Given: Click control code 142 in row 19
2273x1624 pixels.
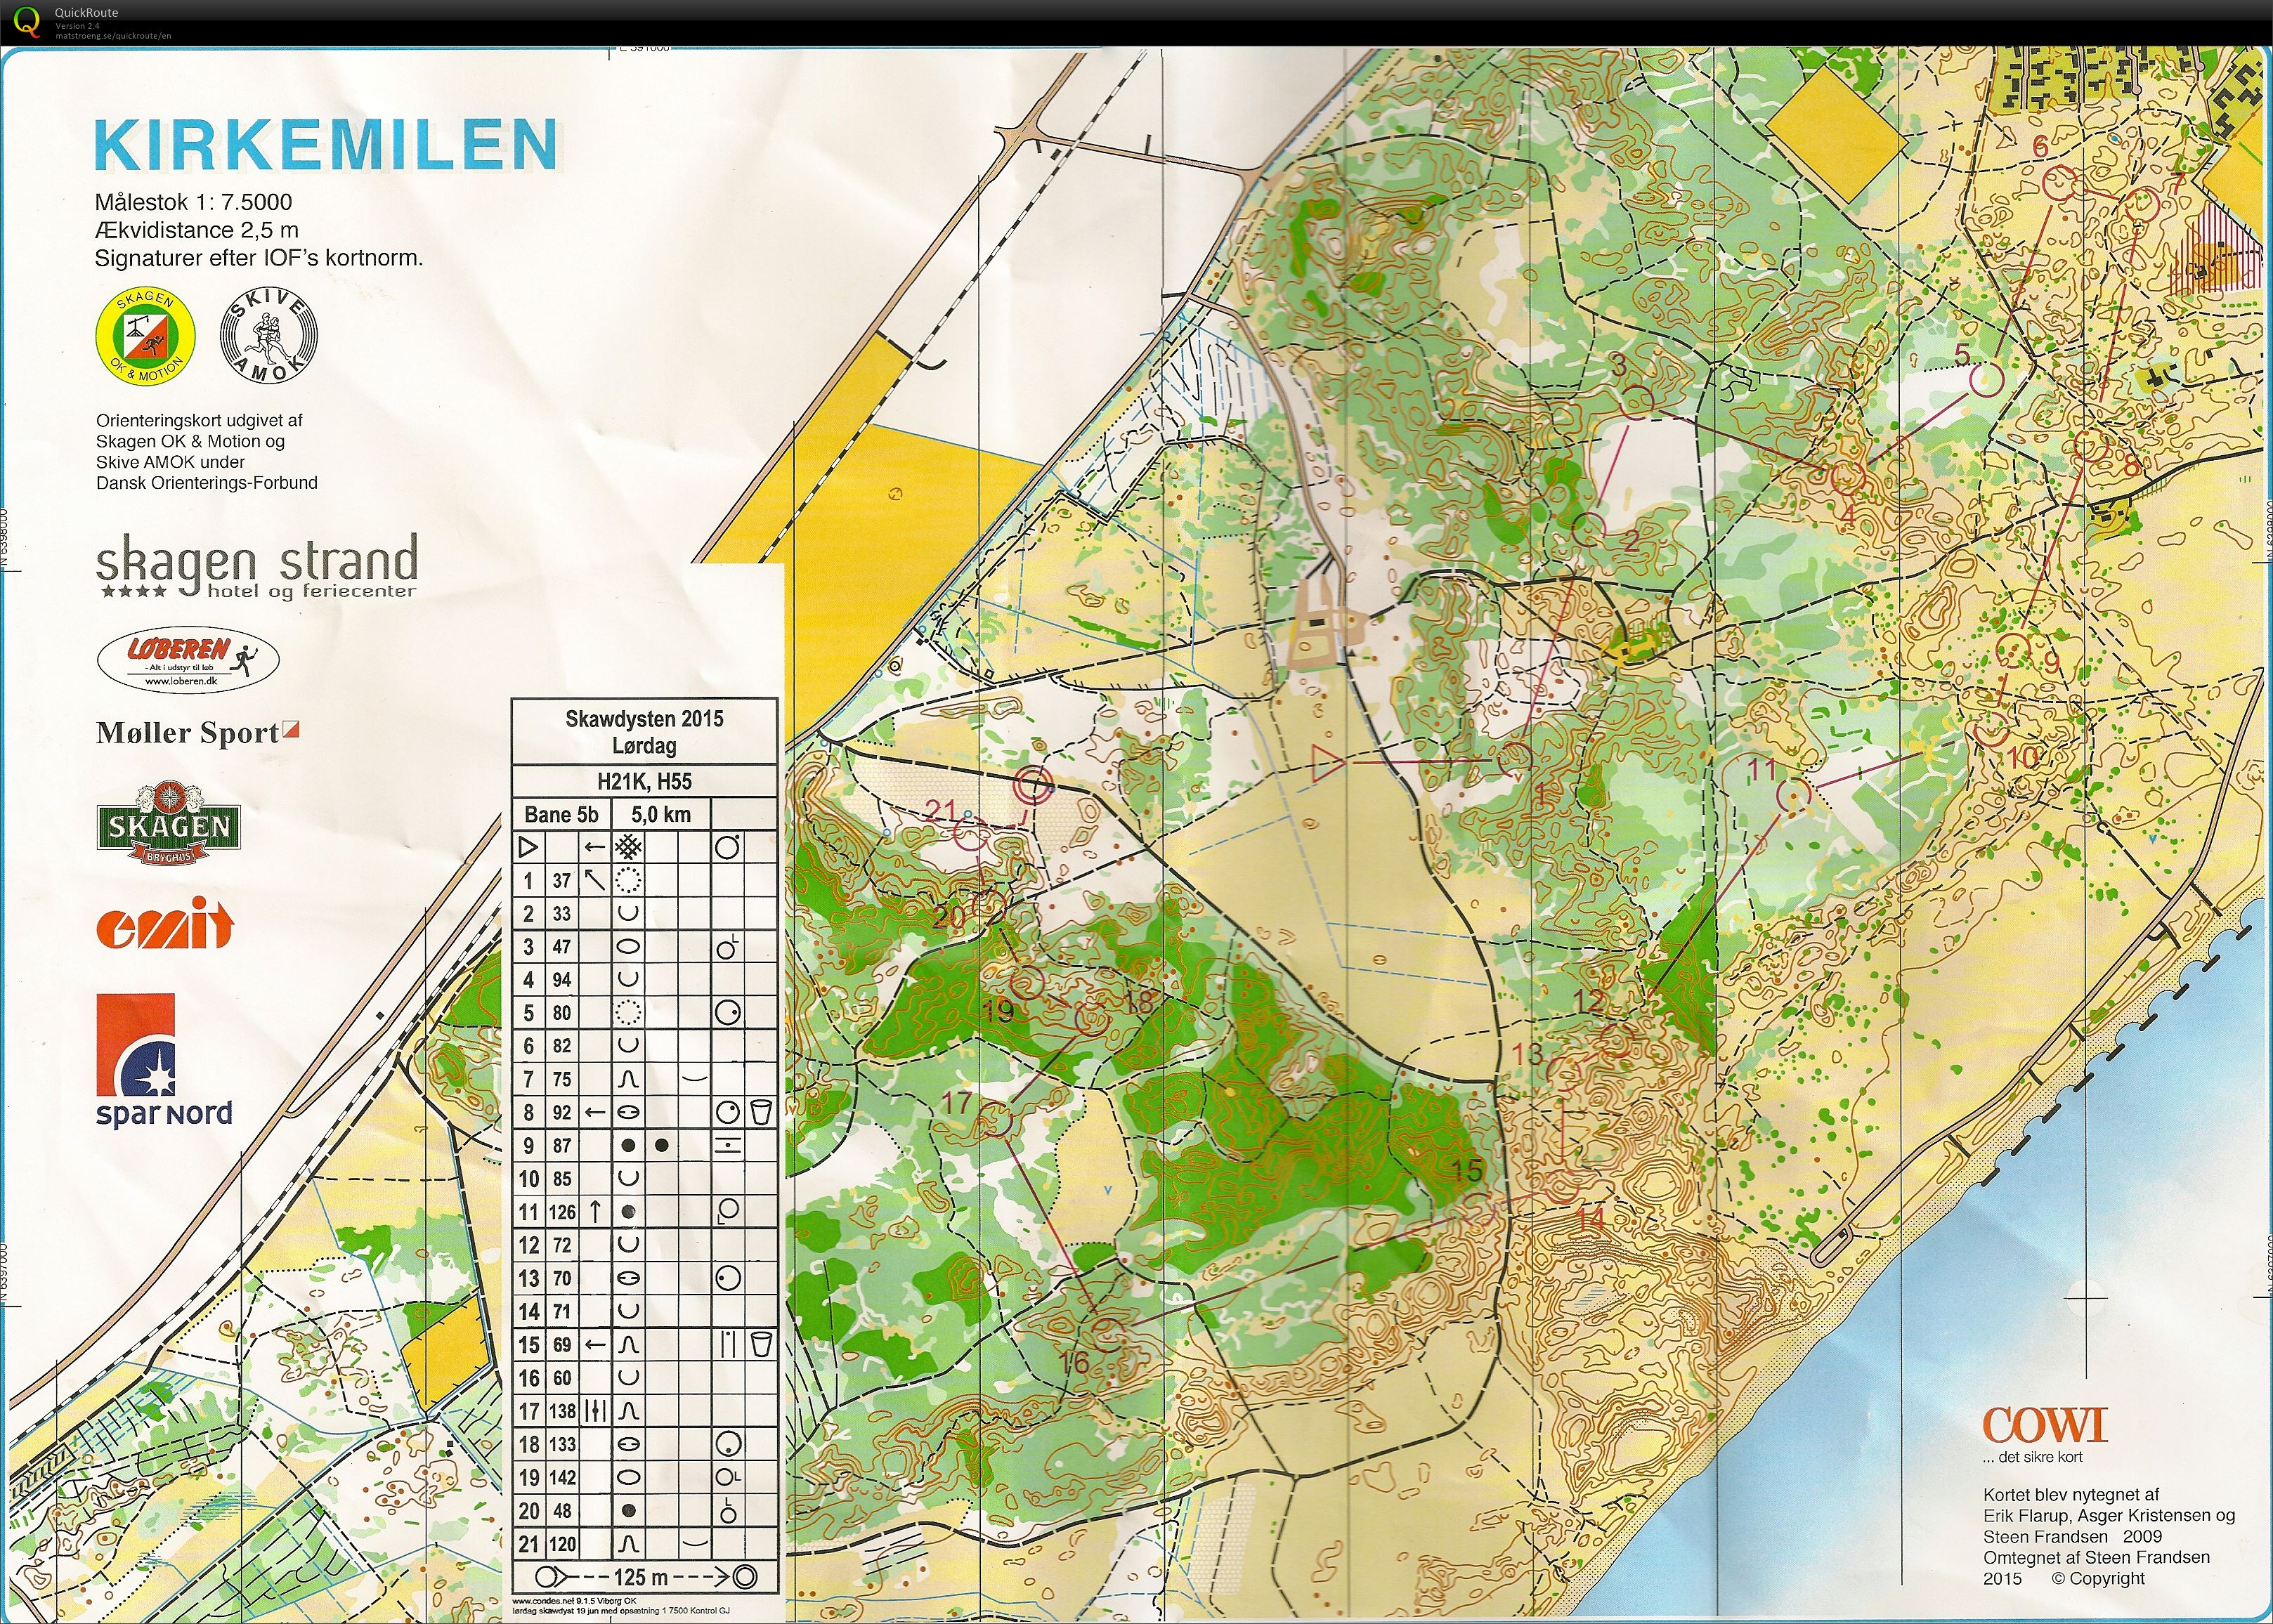Looking at the screenshot, I should [562, 1478].
